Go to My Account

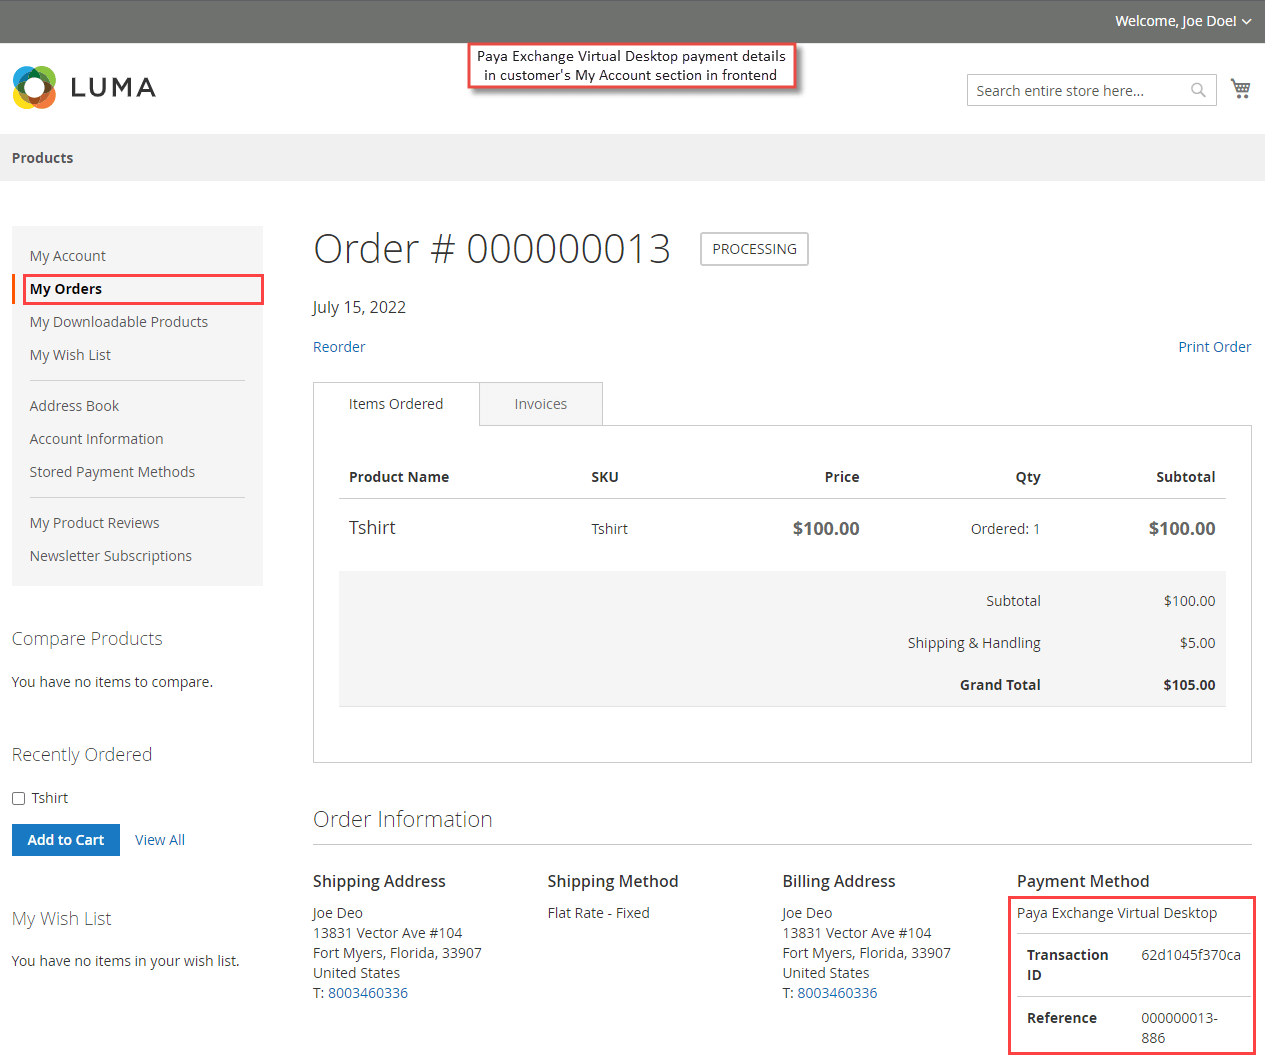[68, 256]
